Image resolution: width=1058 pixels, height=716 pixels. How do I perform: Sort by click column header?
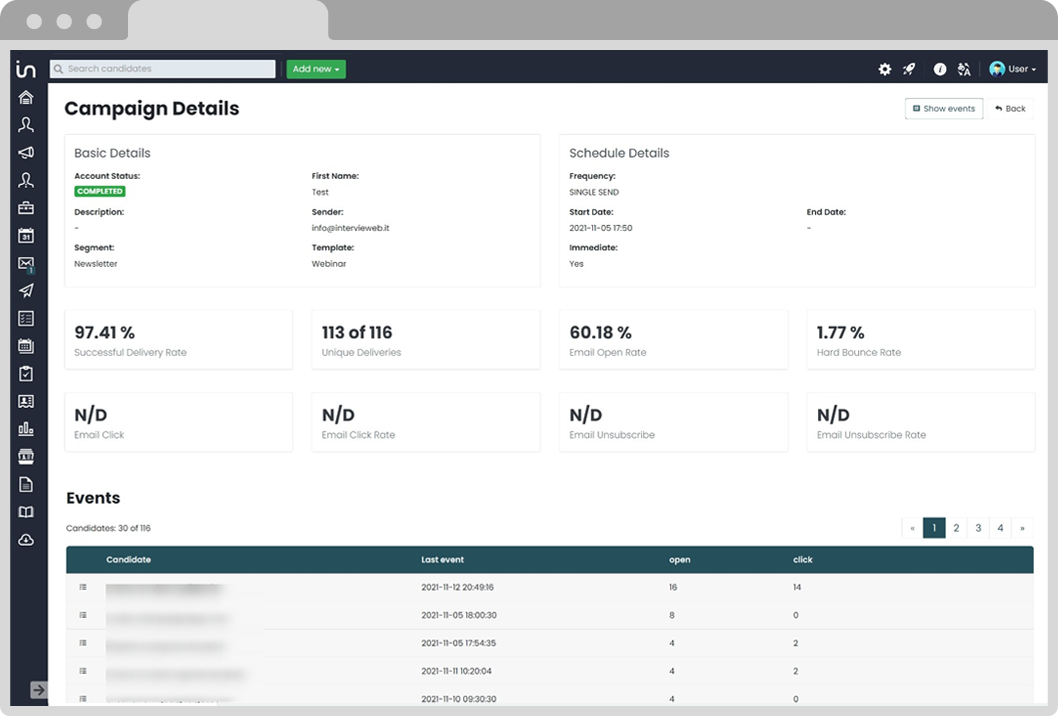coord(803,559)
